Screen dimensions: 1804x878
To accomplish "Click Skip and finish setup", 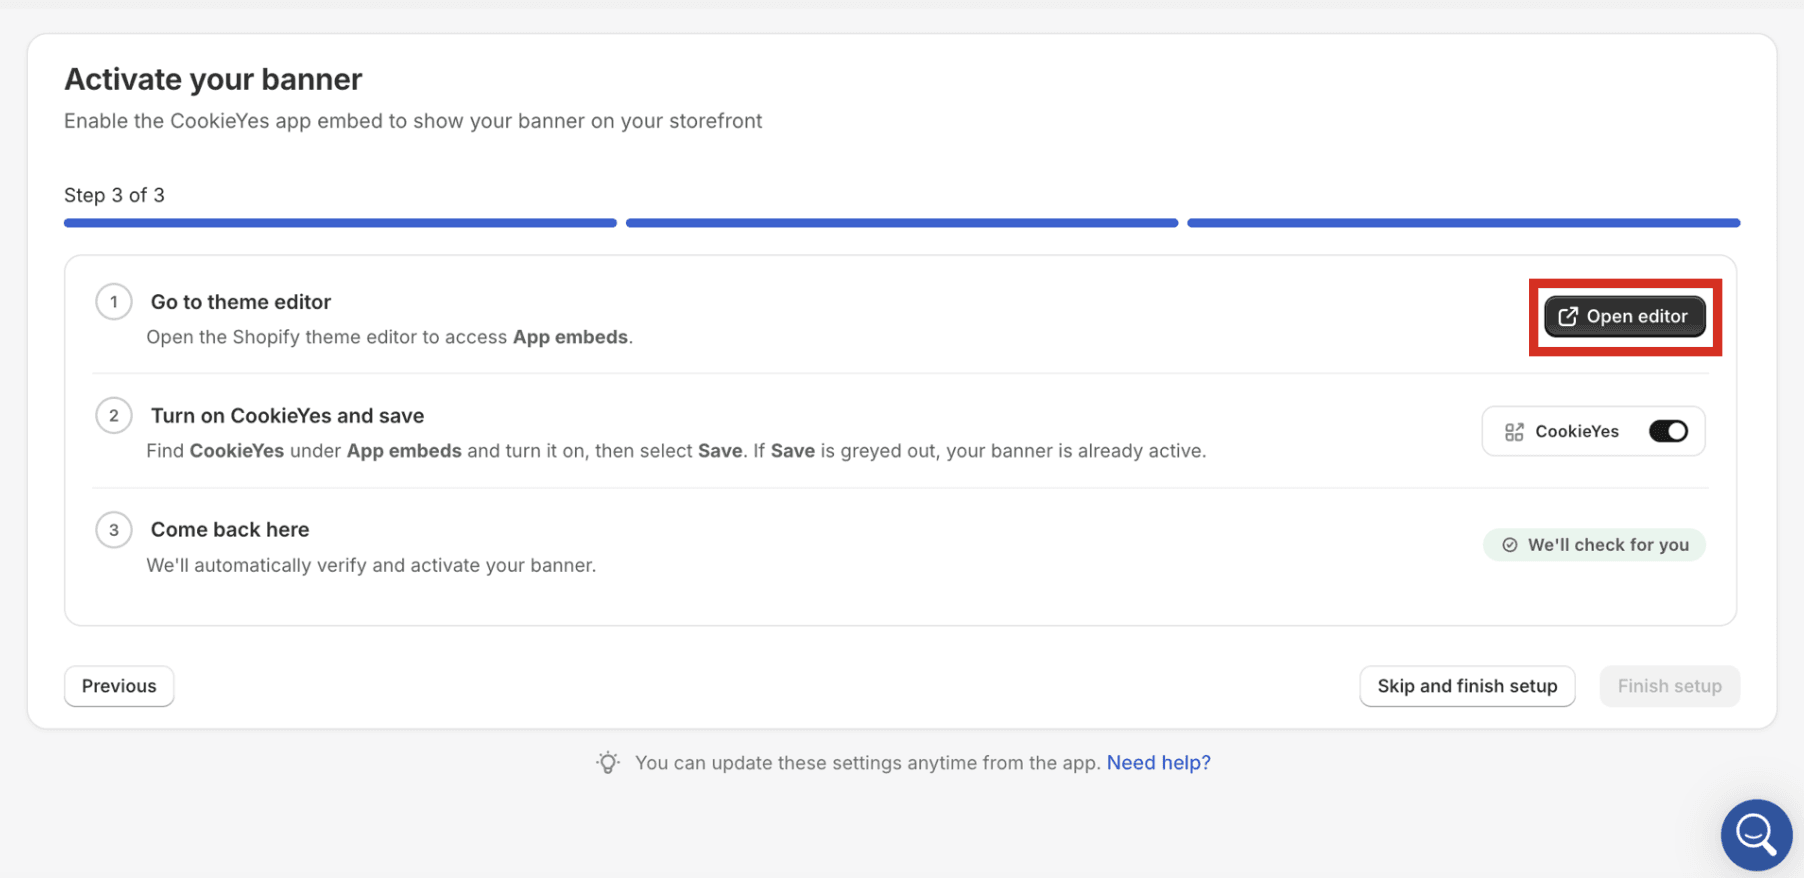I will coord(1467,686).
